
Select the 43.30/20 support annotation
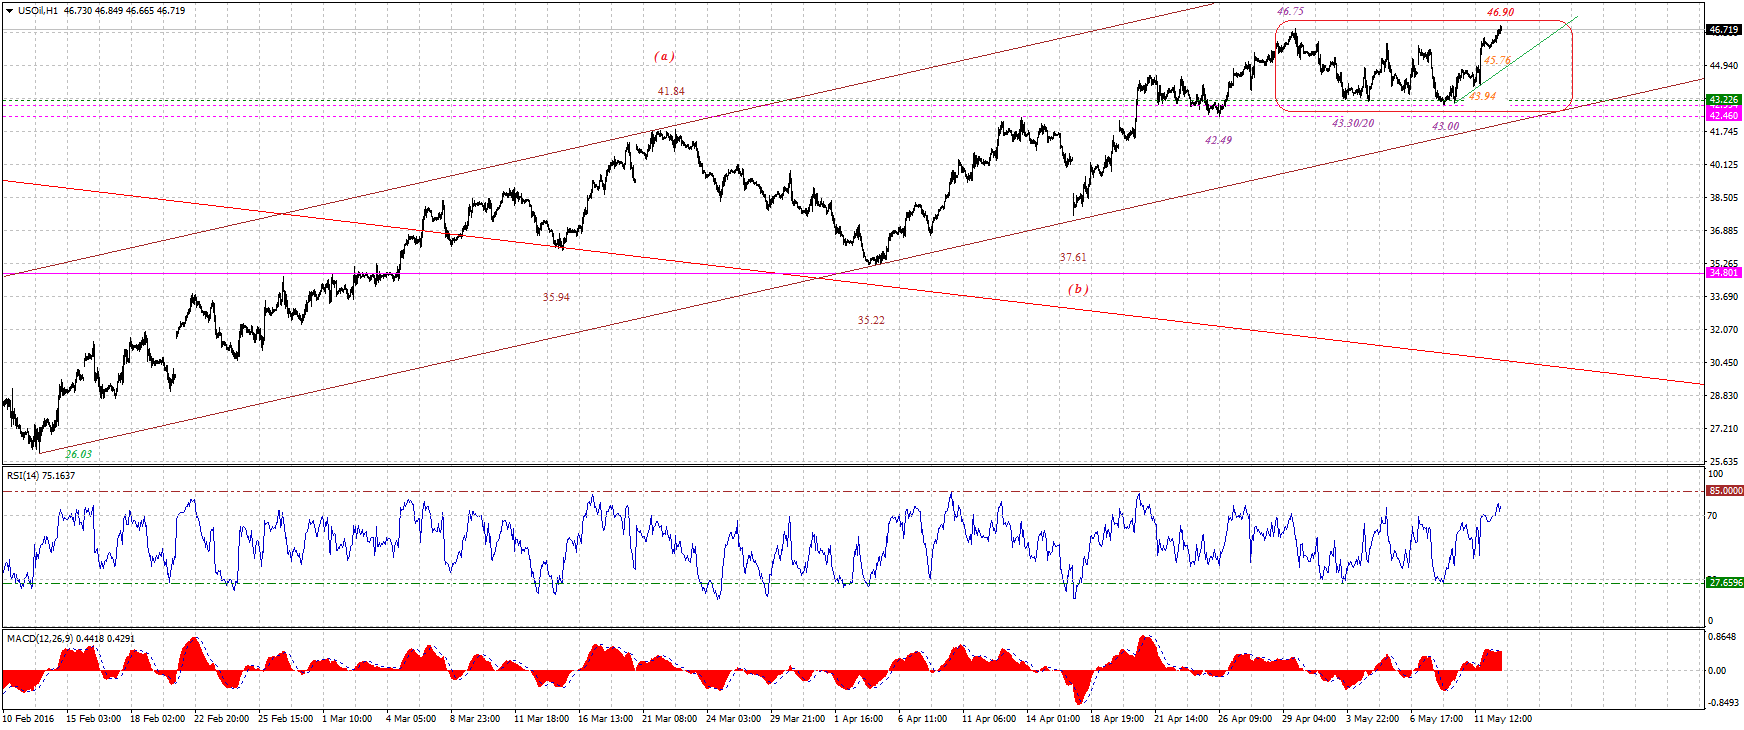1353,124
